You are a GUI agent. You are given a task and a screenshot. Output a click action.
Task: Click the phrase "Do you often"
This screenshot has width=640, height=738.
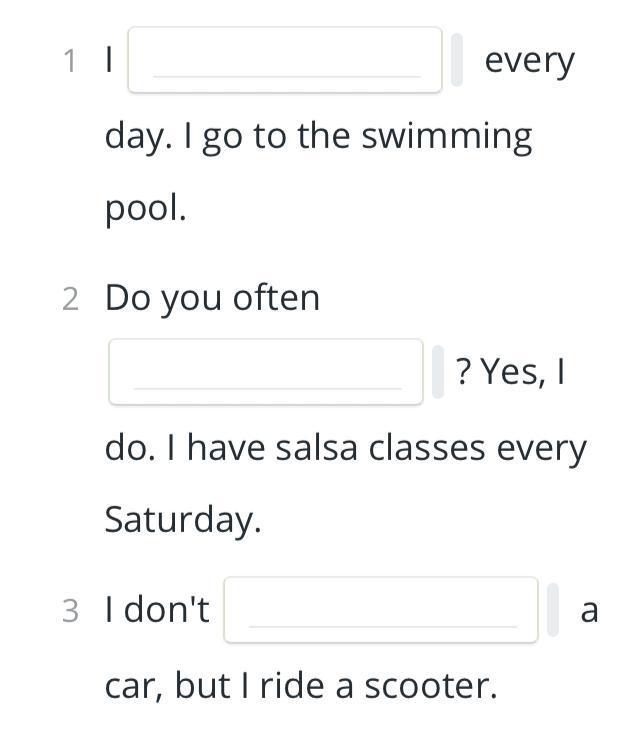coord(212,299)
